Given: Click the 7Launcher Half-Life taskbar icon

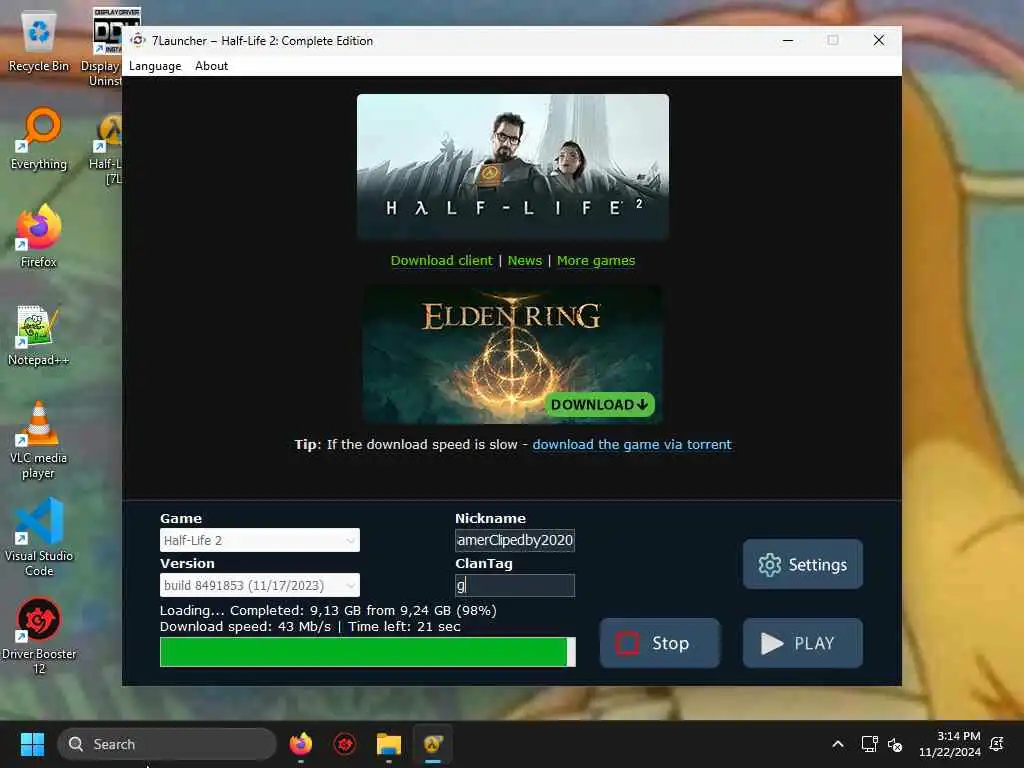Looking at the screenshot, I should click(433, 744).
